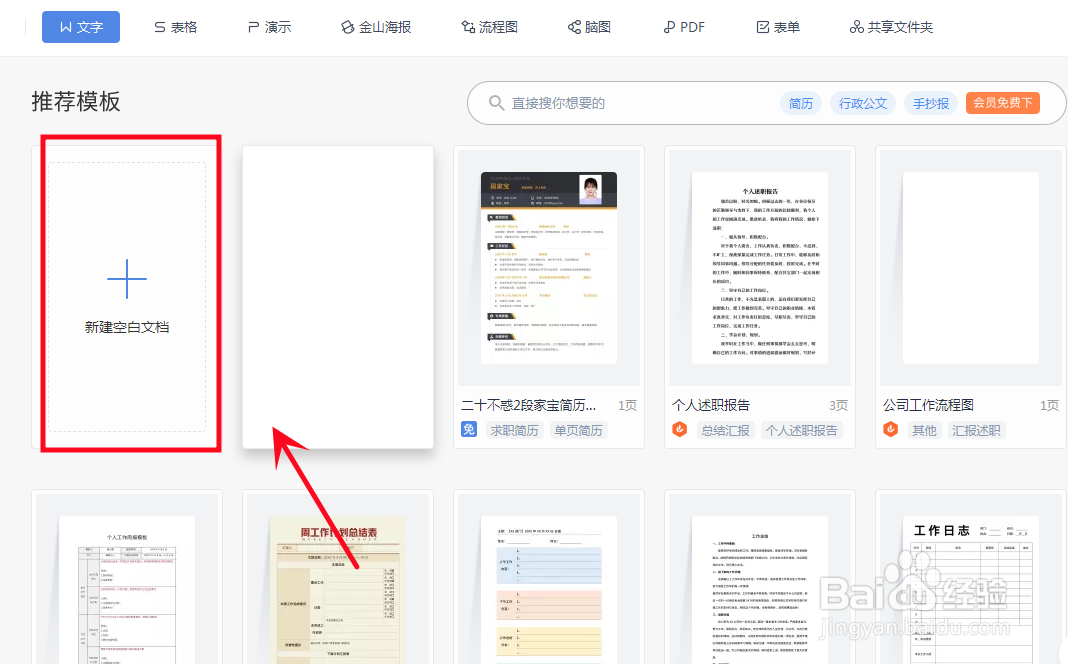Select the 求职简历 tag

[x=514, y=430]
